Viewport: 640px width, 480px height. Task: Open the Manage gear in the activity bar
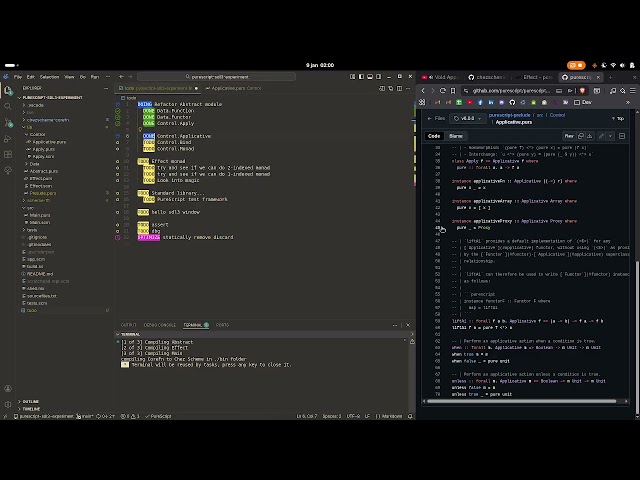(x=8, y=404)
